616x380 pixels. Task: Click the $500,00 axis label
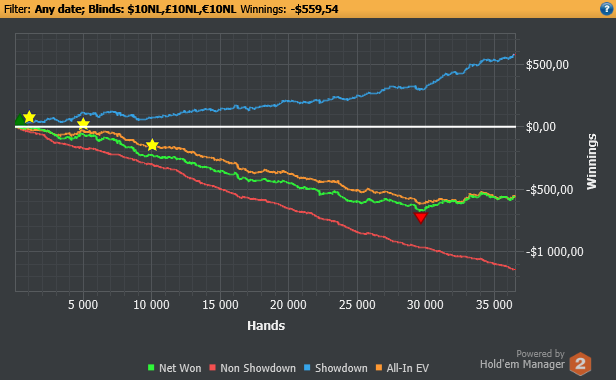[x=547, y=65]
